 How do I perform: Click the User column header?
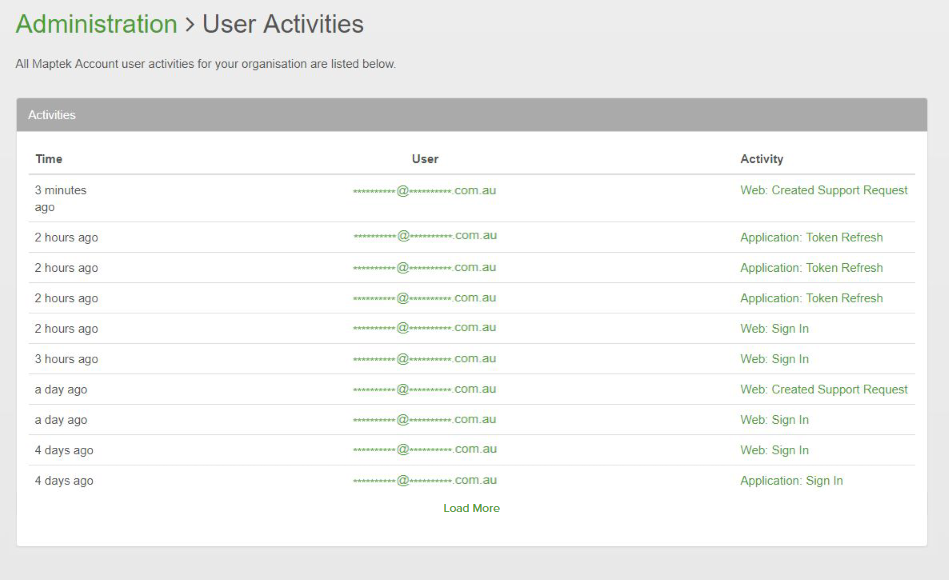click(425, 159)
